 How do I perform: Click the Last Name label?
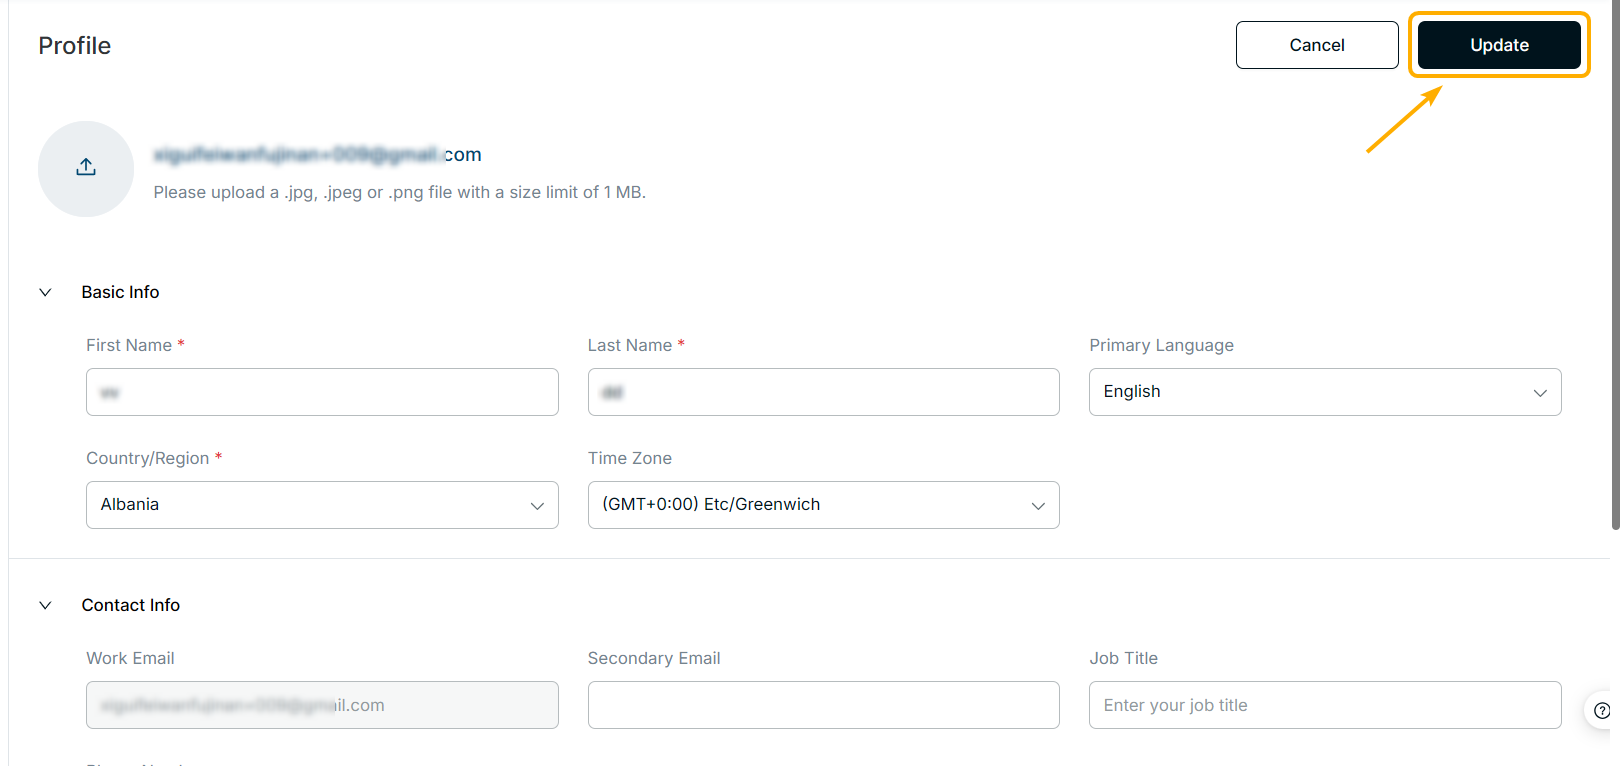point(630,345)
